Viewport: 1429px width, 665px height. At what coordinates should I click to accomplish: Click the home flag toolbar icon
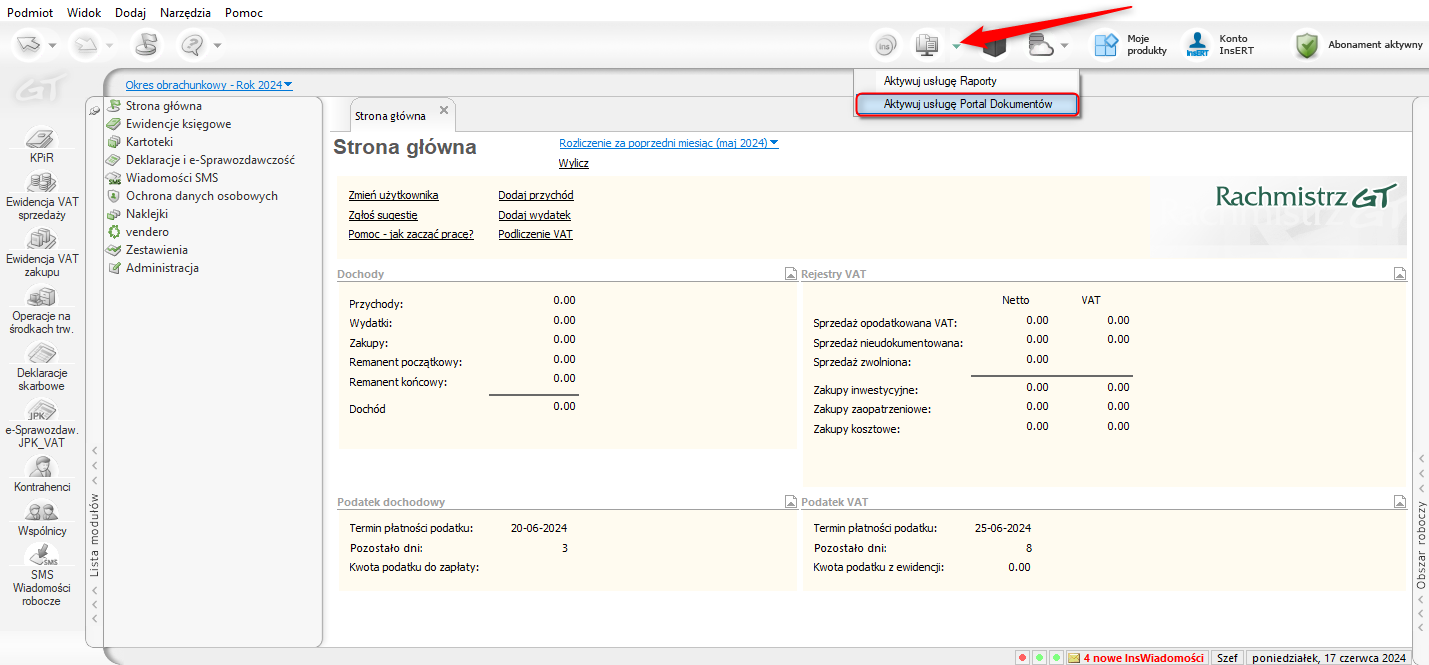pyautogui.click(x=146, y=44)
